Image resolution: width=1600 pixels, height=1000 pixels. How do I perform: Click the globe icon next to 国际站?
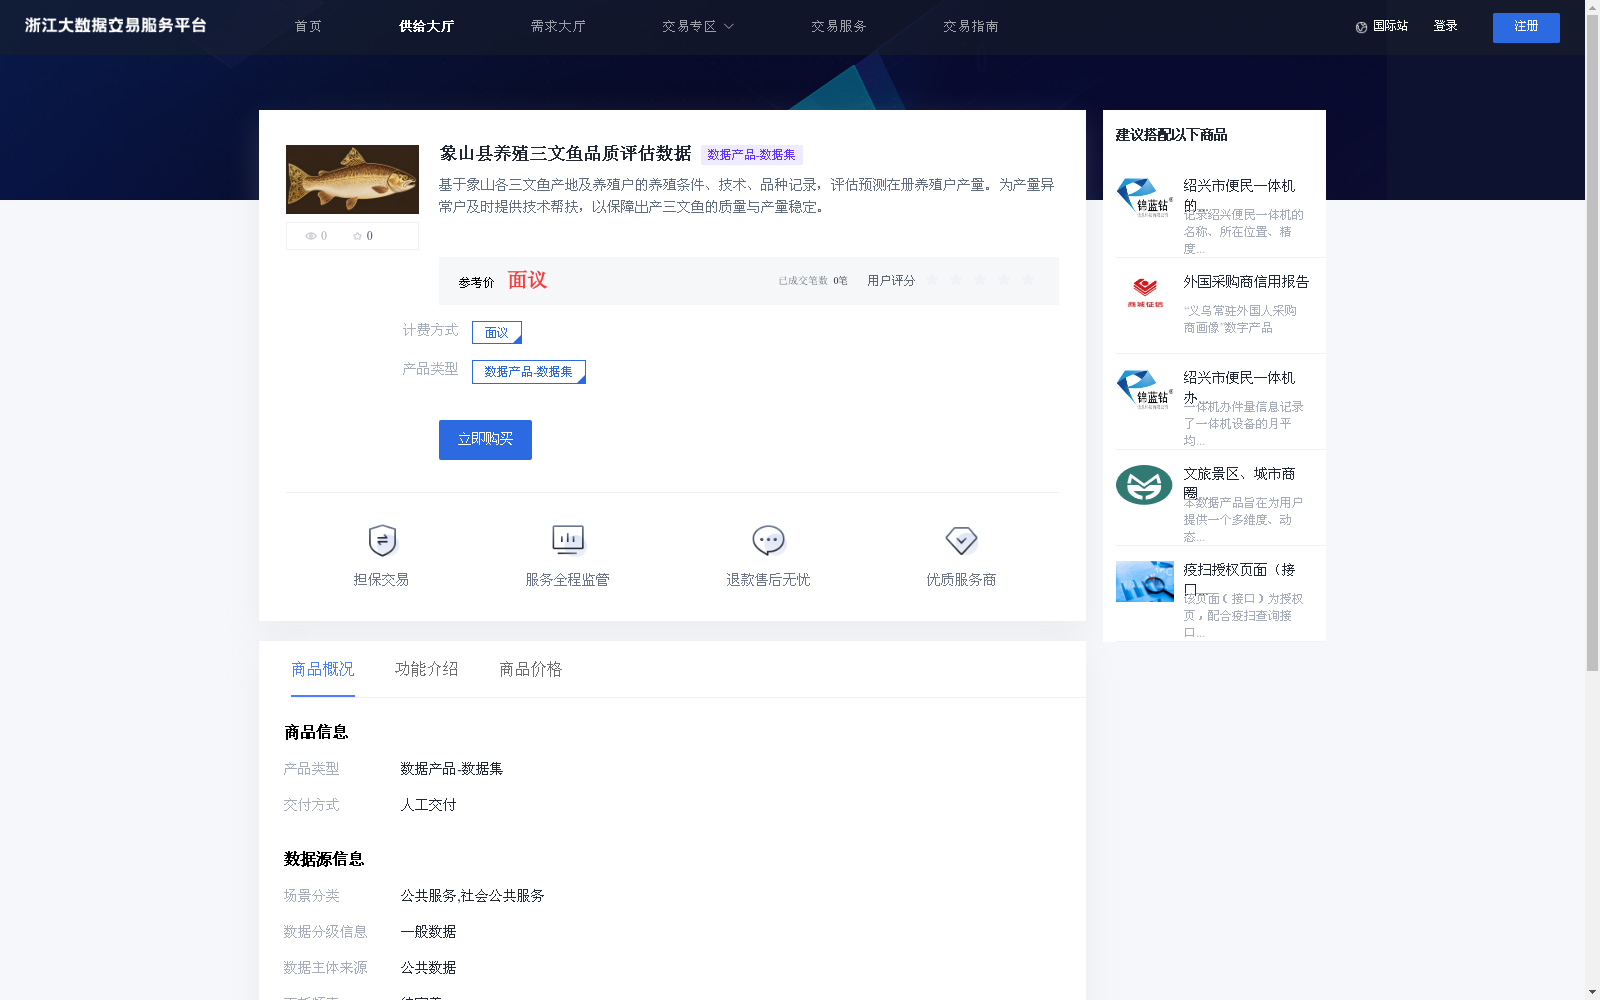click(x=1361, y=27)
